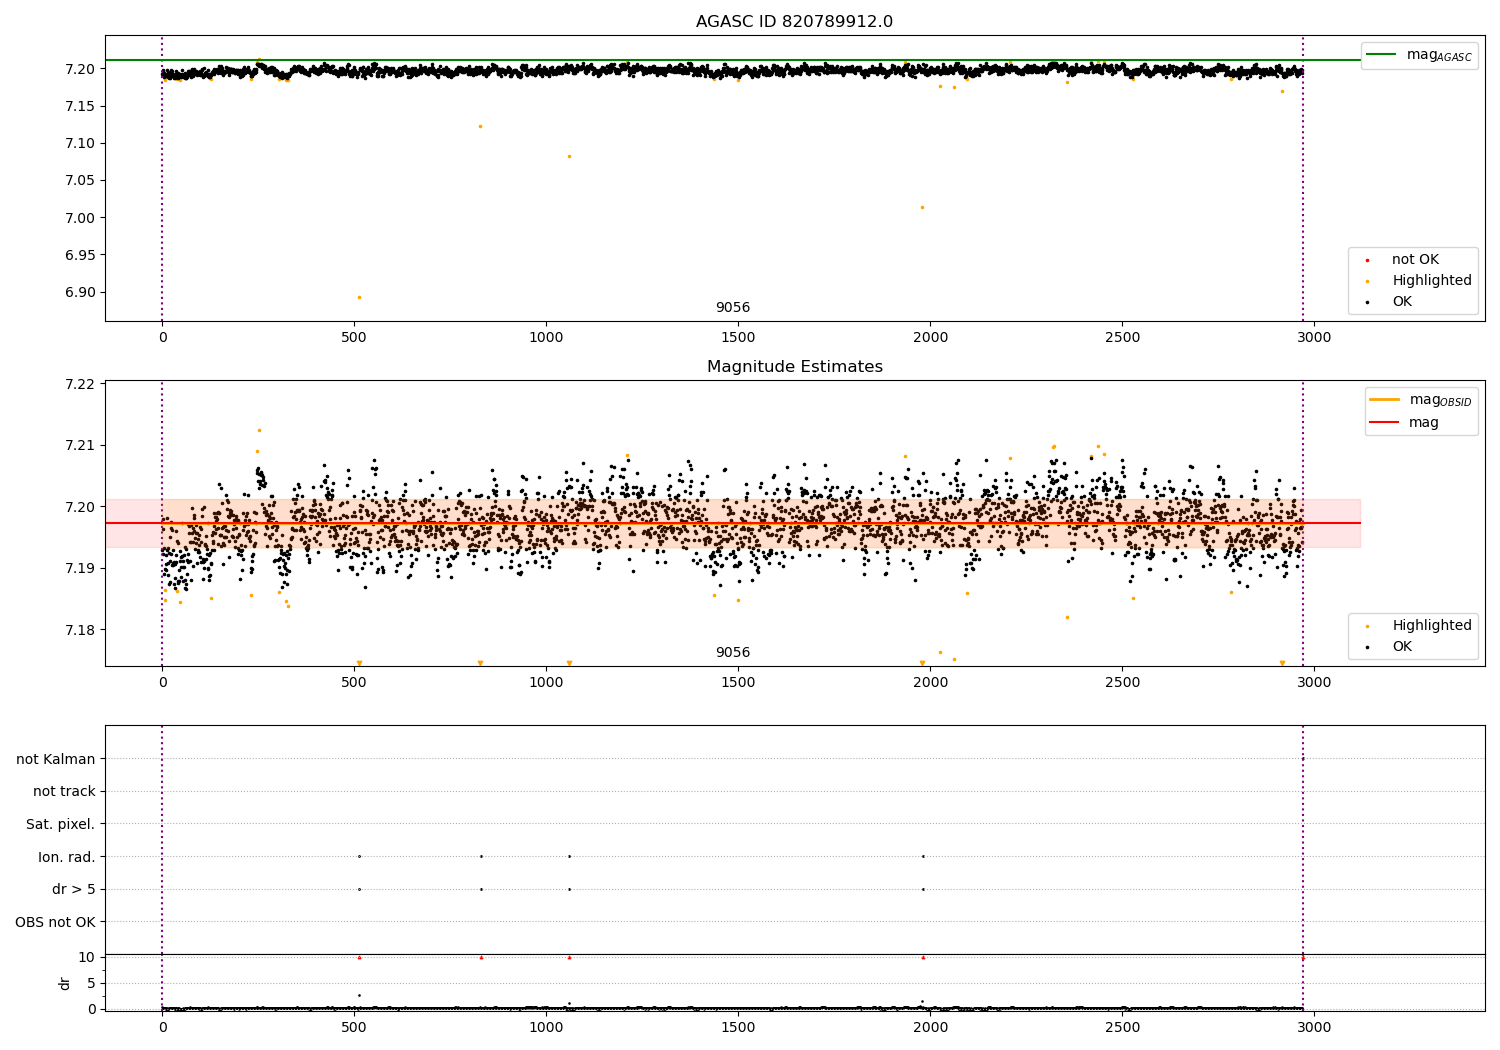Click the 'dr > 5' axis label
The image size is (1500, 1050).
tap(74, 890)
